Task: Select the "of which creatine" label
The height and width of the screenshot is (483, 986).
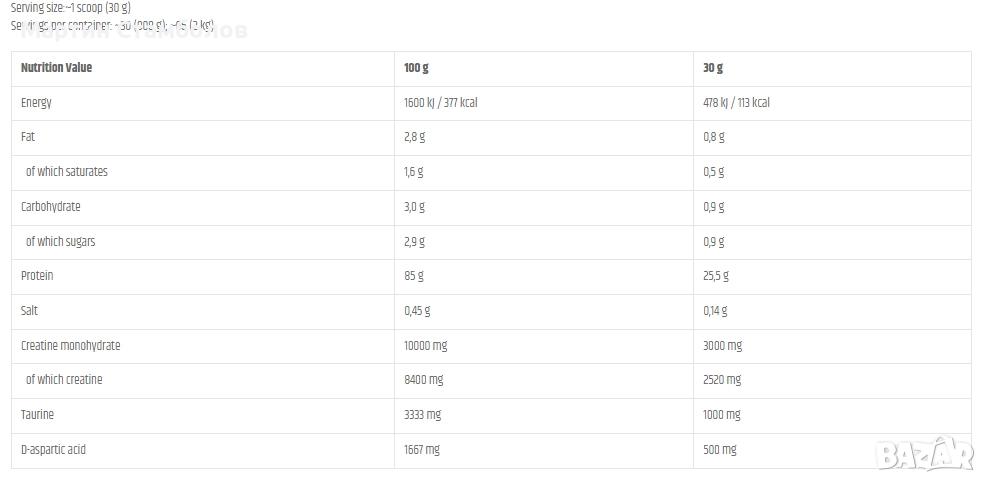Action: tap(64, 380)
